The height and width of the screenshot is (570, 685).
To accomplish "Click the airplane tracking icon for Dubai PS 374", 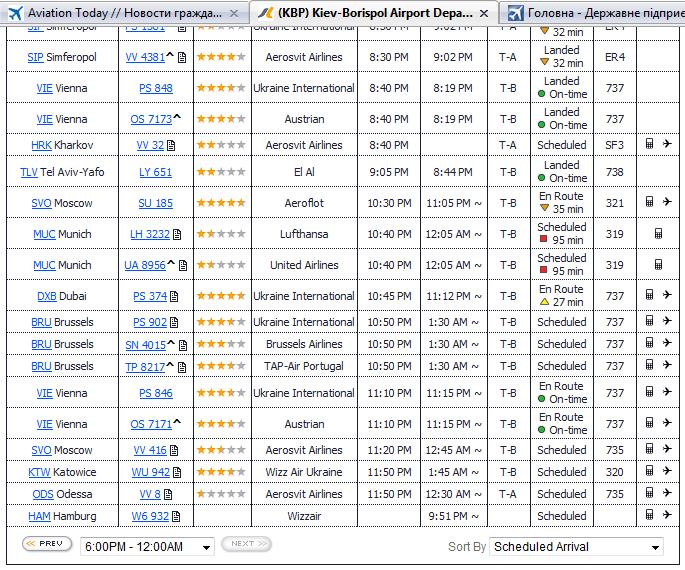I will 667,295.
